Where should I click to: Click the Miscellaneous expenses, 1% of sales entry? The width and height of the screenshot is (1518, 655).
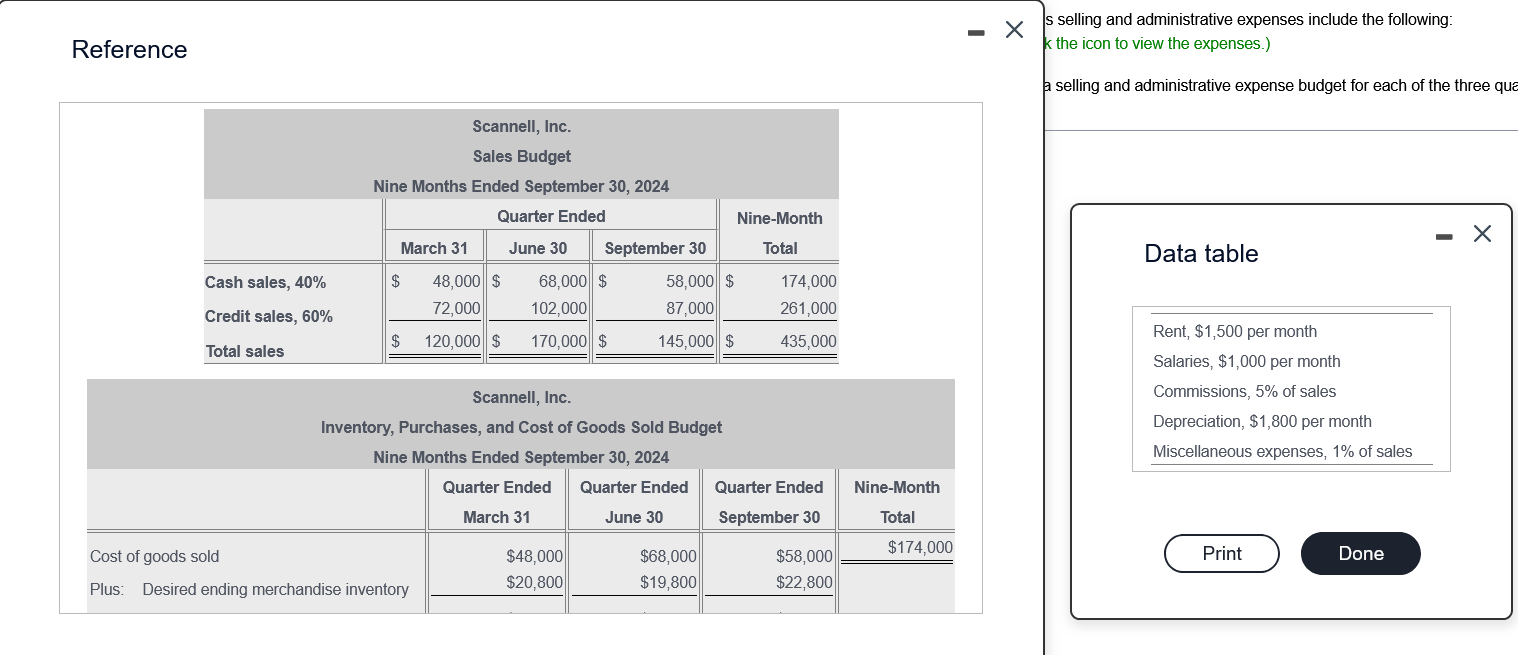point(1283,451)
